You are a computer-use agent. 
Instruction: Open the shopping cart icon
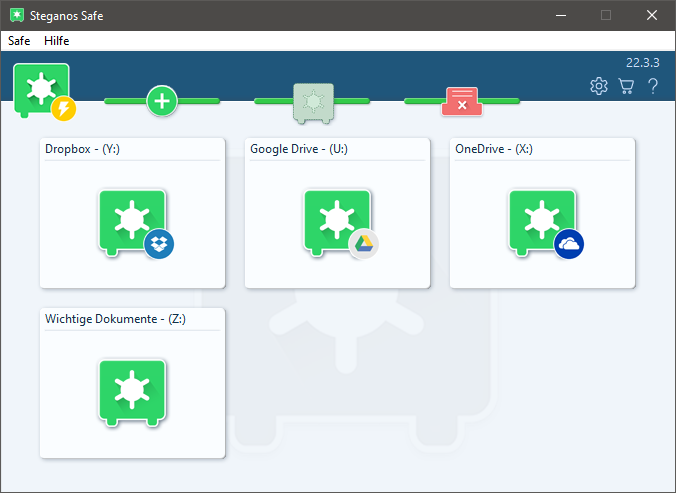tap(626, 86)
